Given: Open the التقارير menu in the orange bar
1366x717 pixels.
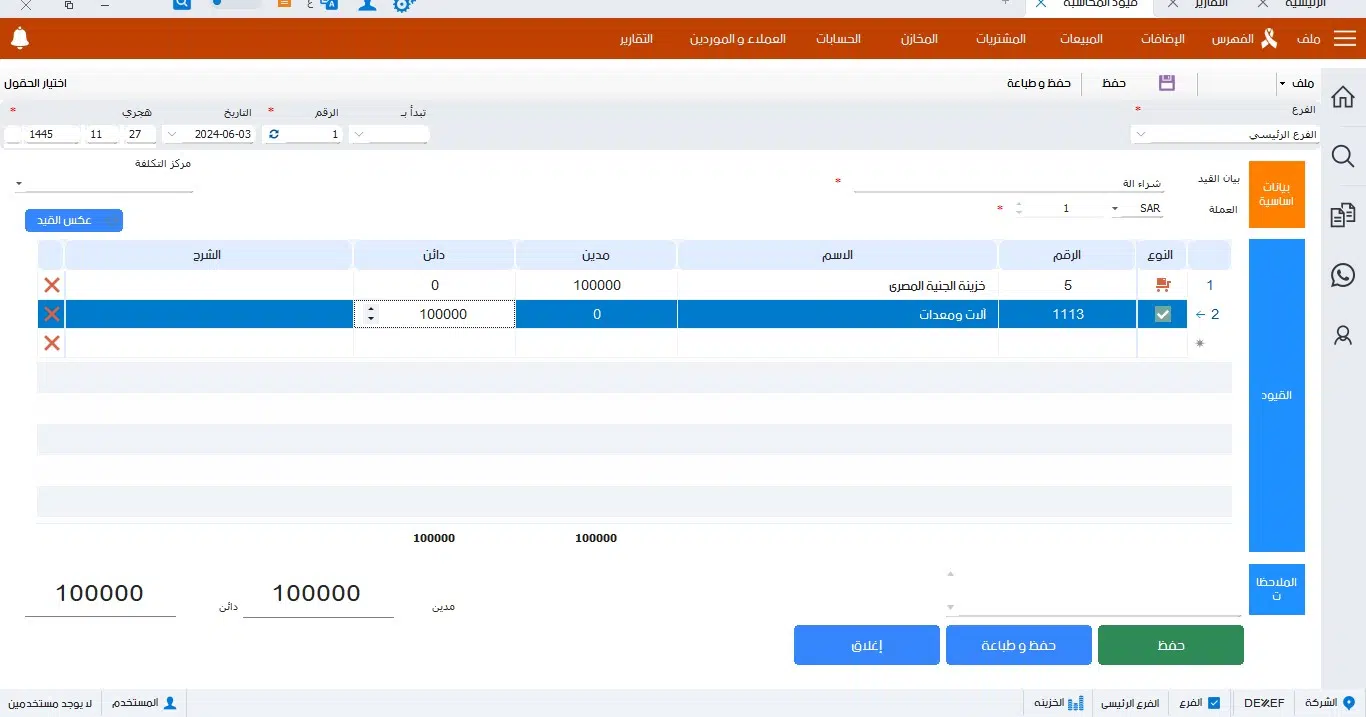Looking at the screenshot, I should pyautogui.click(x=636, y=39).
